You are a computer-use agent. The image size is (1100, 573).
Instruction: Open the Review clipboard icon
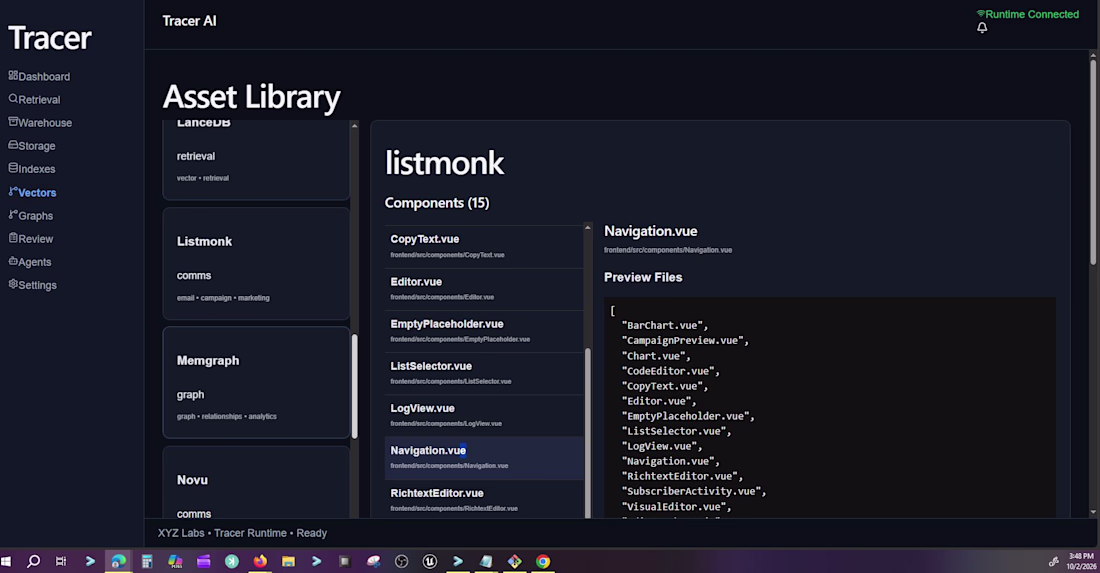(x=13, y=238)
